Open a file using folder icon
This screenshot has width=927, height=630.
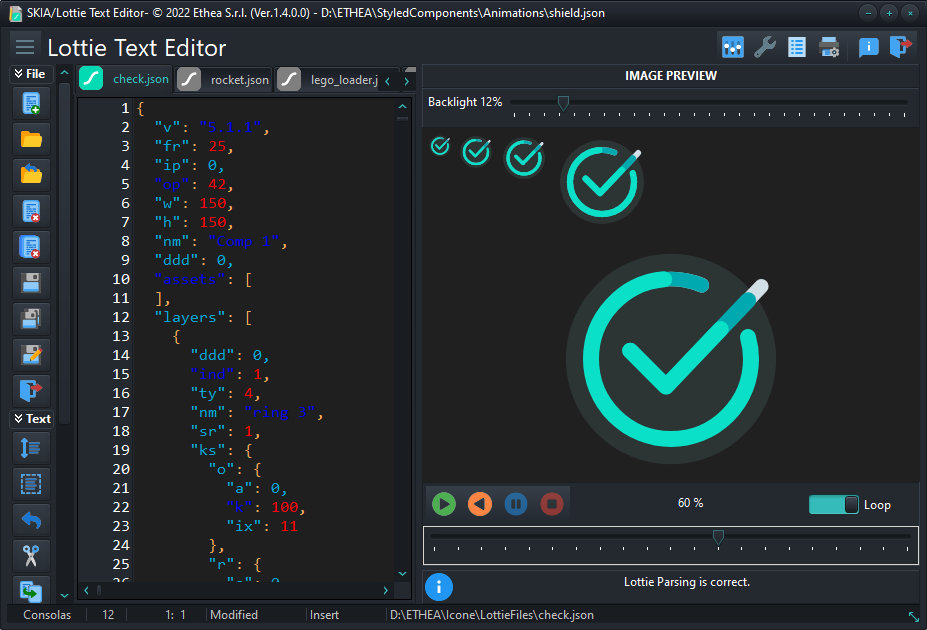pyautogui.click(x=31, y=139)
